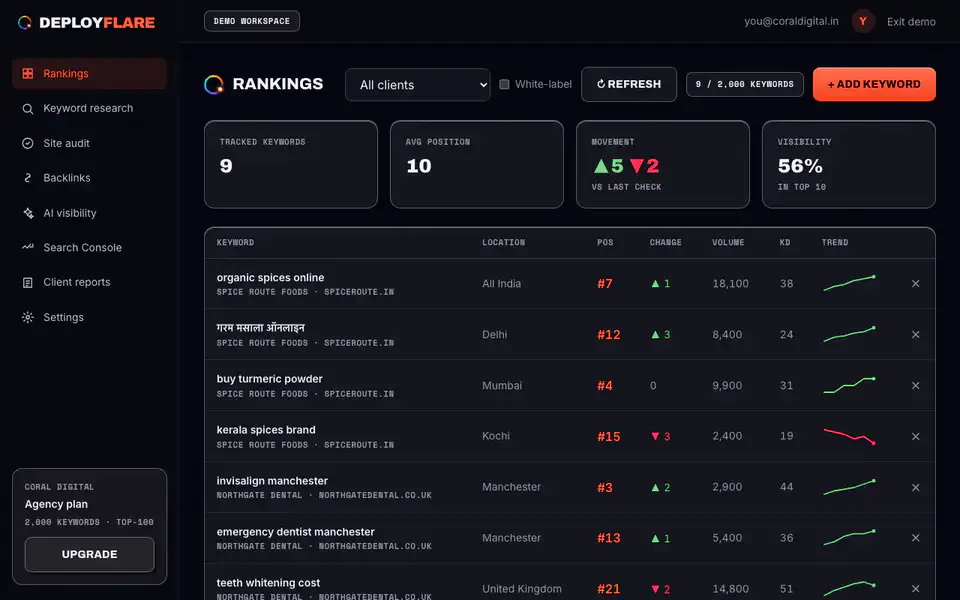Viewport: 960px width, 600px height.
Task: Select the गरम मसाला ऑनलाइन keyword
Action: coord(260,328)
